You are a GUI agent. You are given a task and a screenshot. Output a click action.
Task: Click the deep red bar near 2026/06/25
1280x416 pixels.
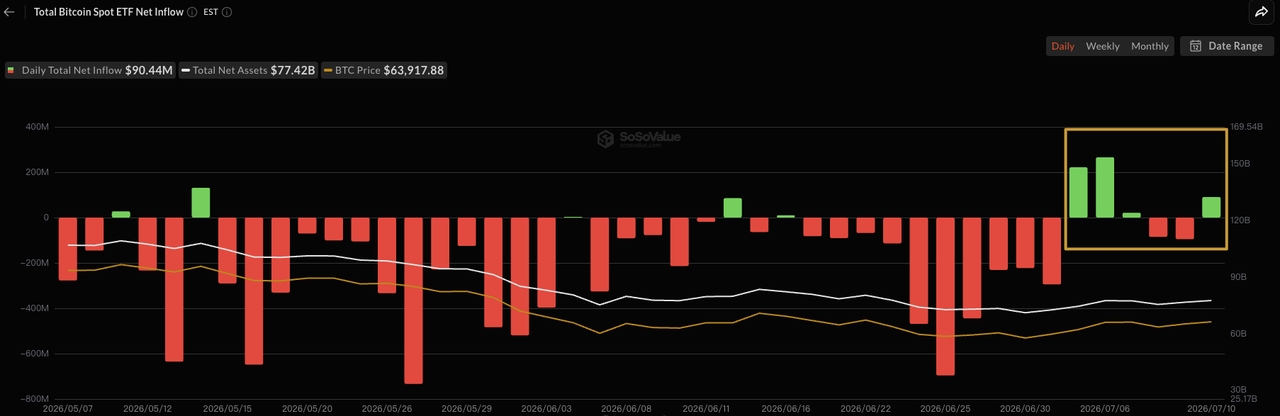(945, 296)
